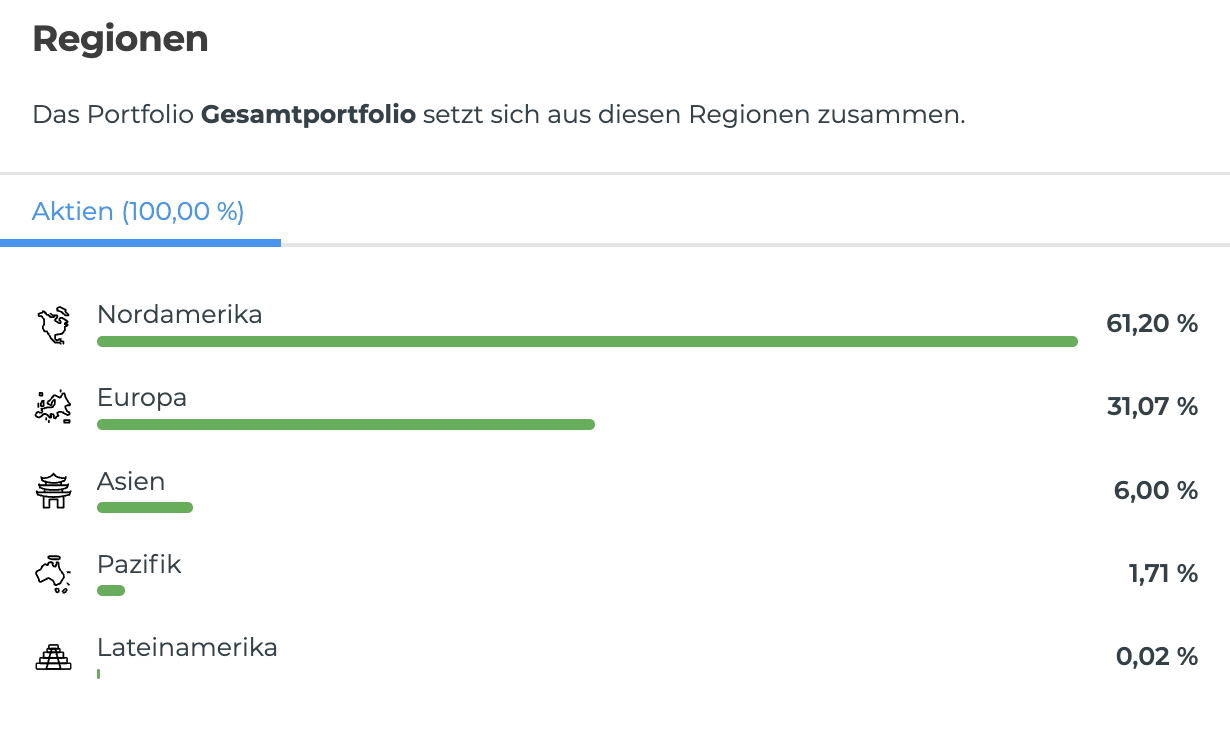Click the Pazifik green progress bar
1230x746 pixels.
coord(111,591)
